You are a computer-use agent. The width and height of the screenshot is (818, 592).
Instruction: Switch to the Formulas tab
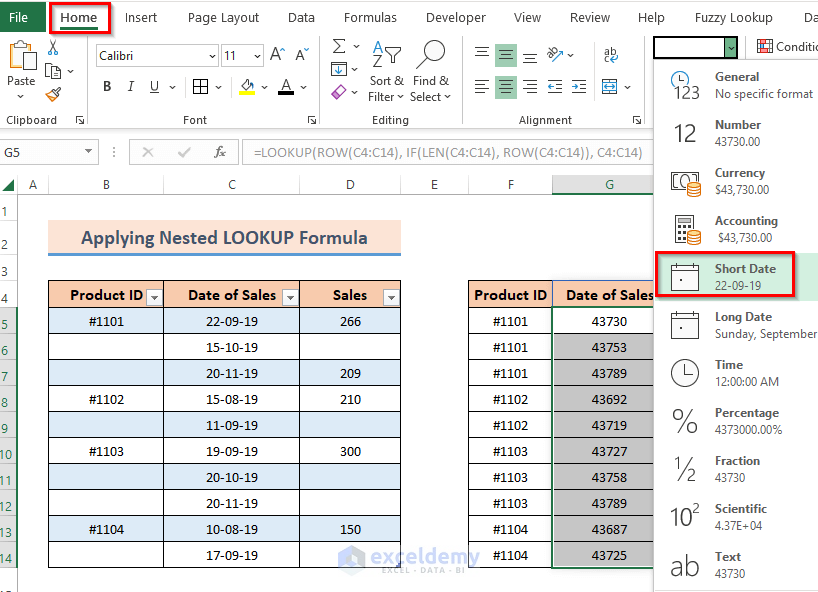click(370, 18)
